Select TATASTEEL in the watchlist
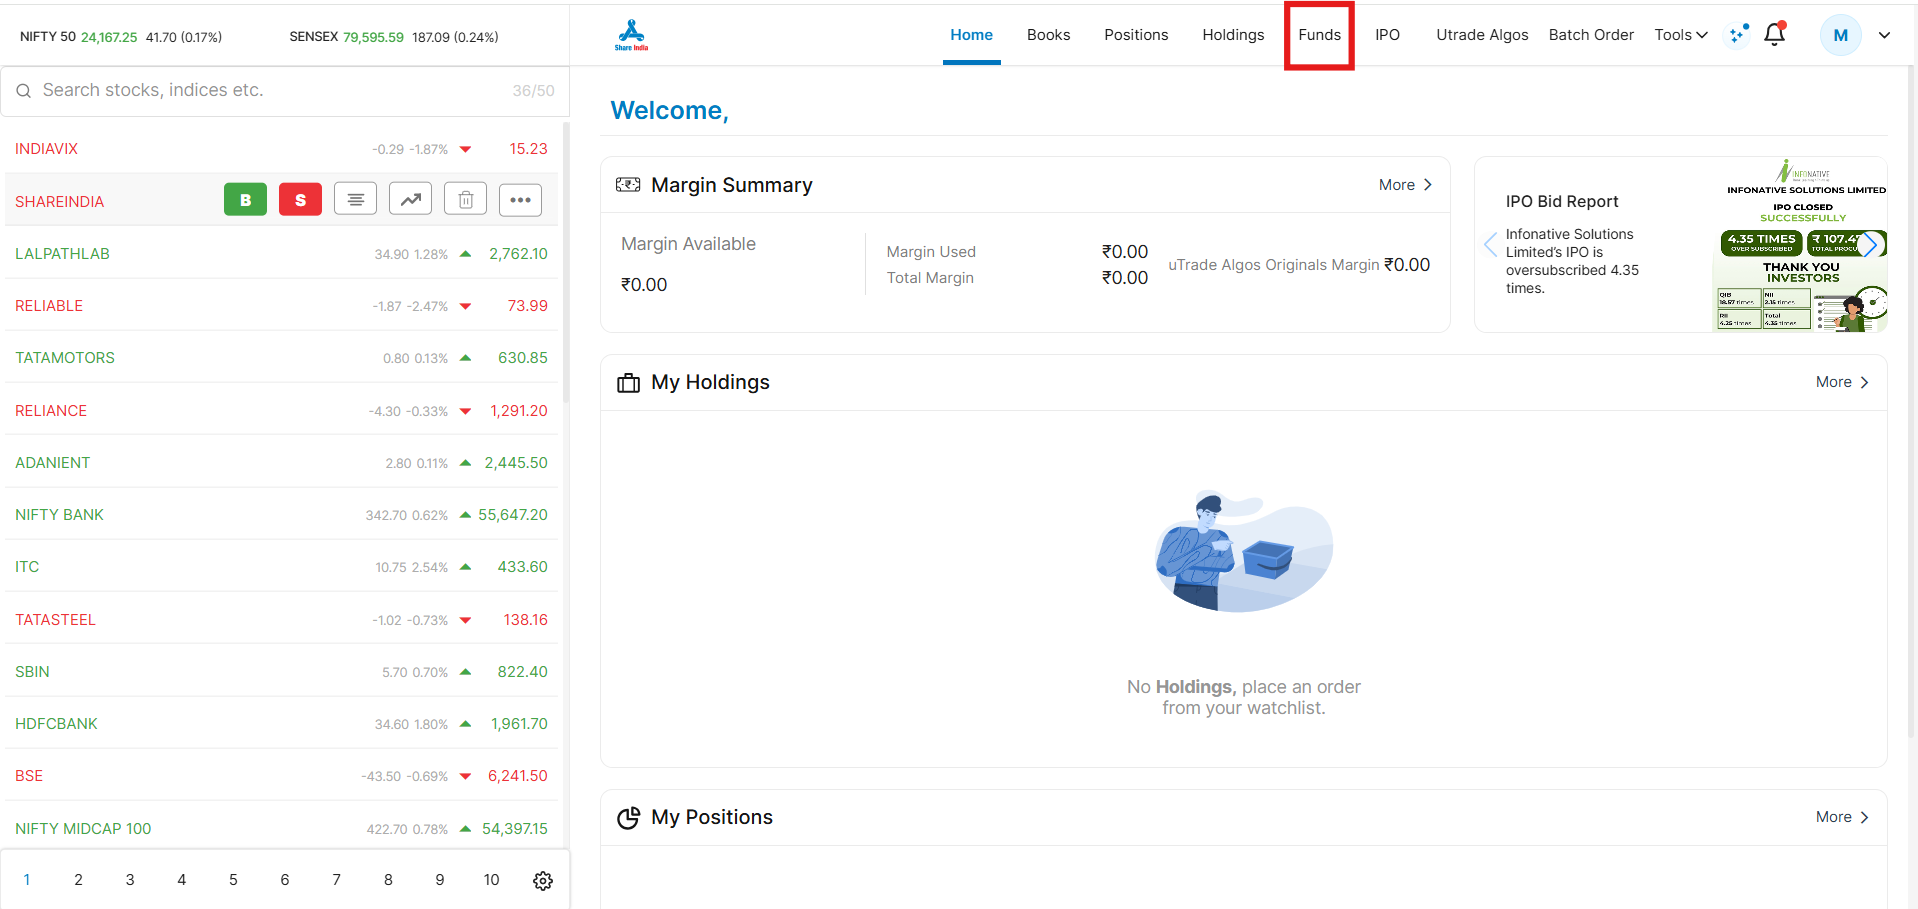Viewport: 1918px width, 909px height. pyautogui.click(x=281, y=619)
